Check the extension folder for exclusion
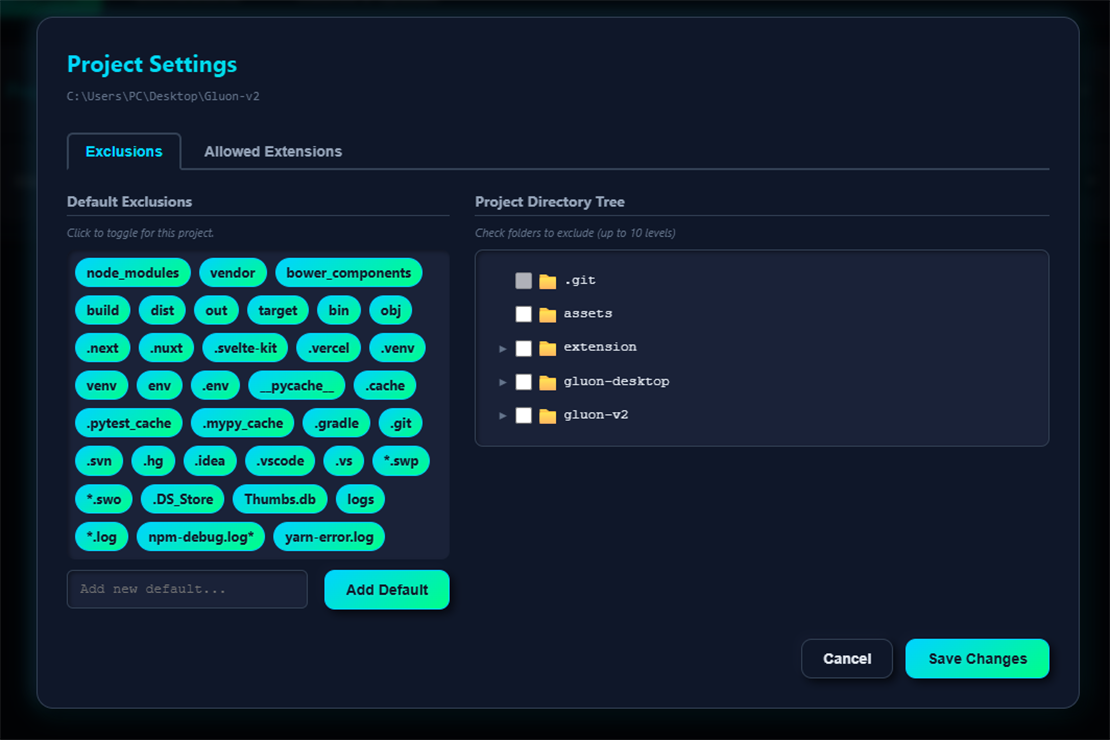 click(x=522, y=347)
